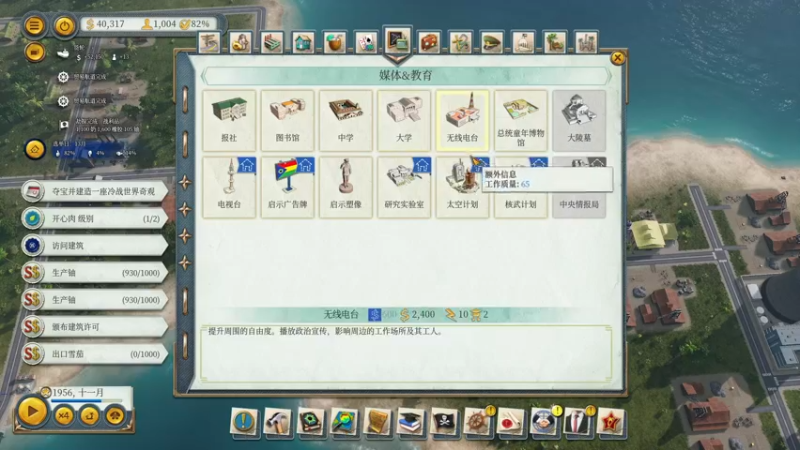Screen dimensions: 800x450
Task: Open the suit and tie icon
Action: (x=577, y=422)
